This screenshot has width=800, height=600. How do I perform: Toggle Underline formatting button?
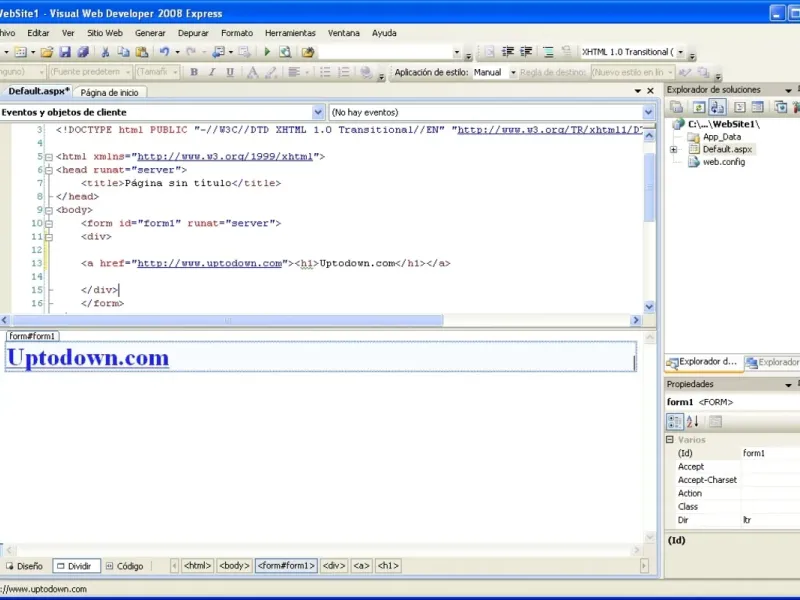[x=230, y=72]
